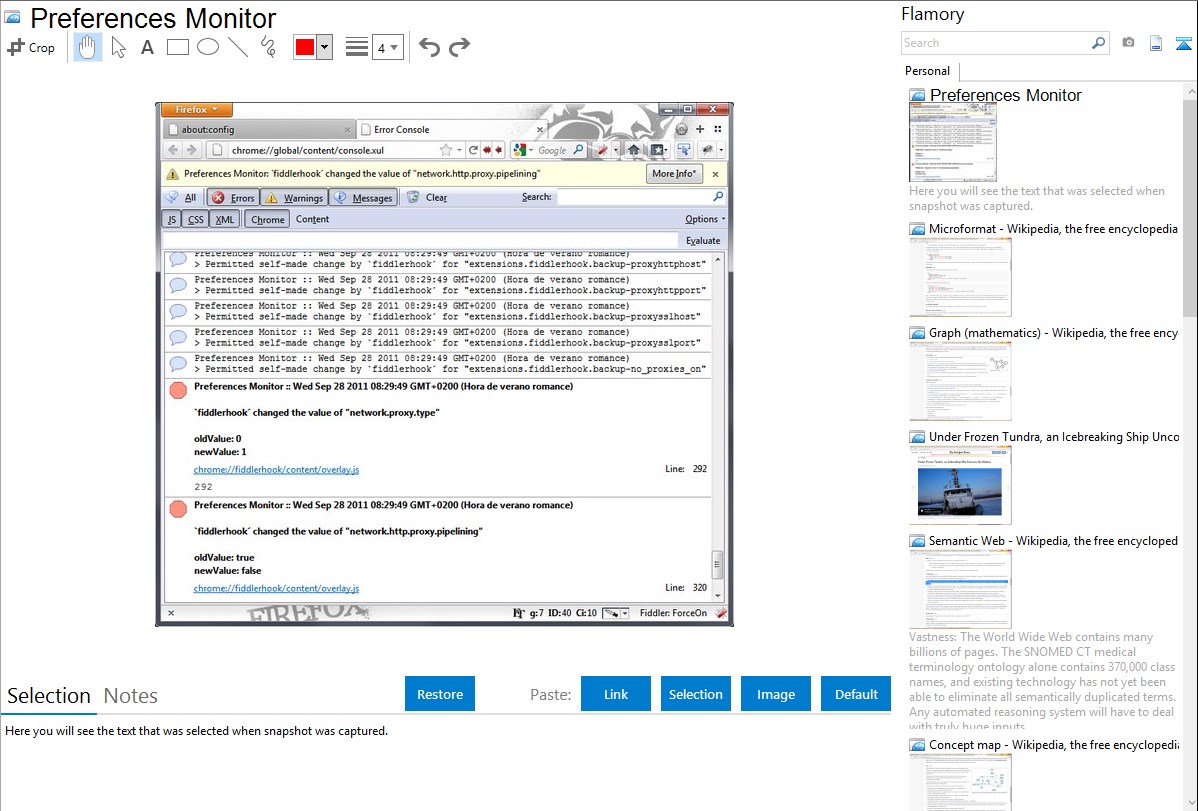Open the Microformat Wikipedia snapshot thumbnail
The image size is (1198, 811).
(x=960, y=277)
